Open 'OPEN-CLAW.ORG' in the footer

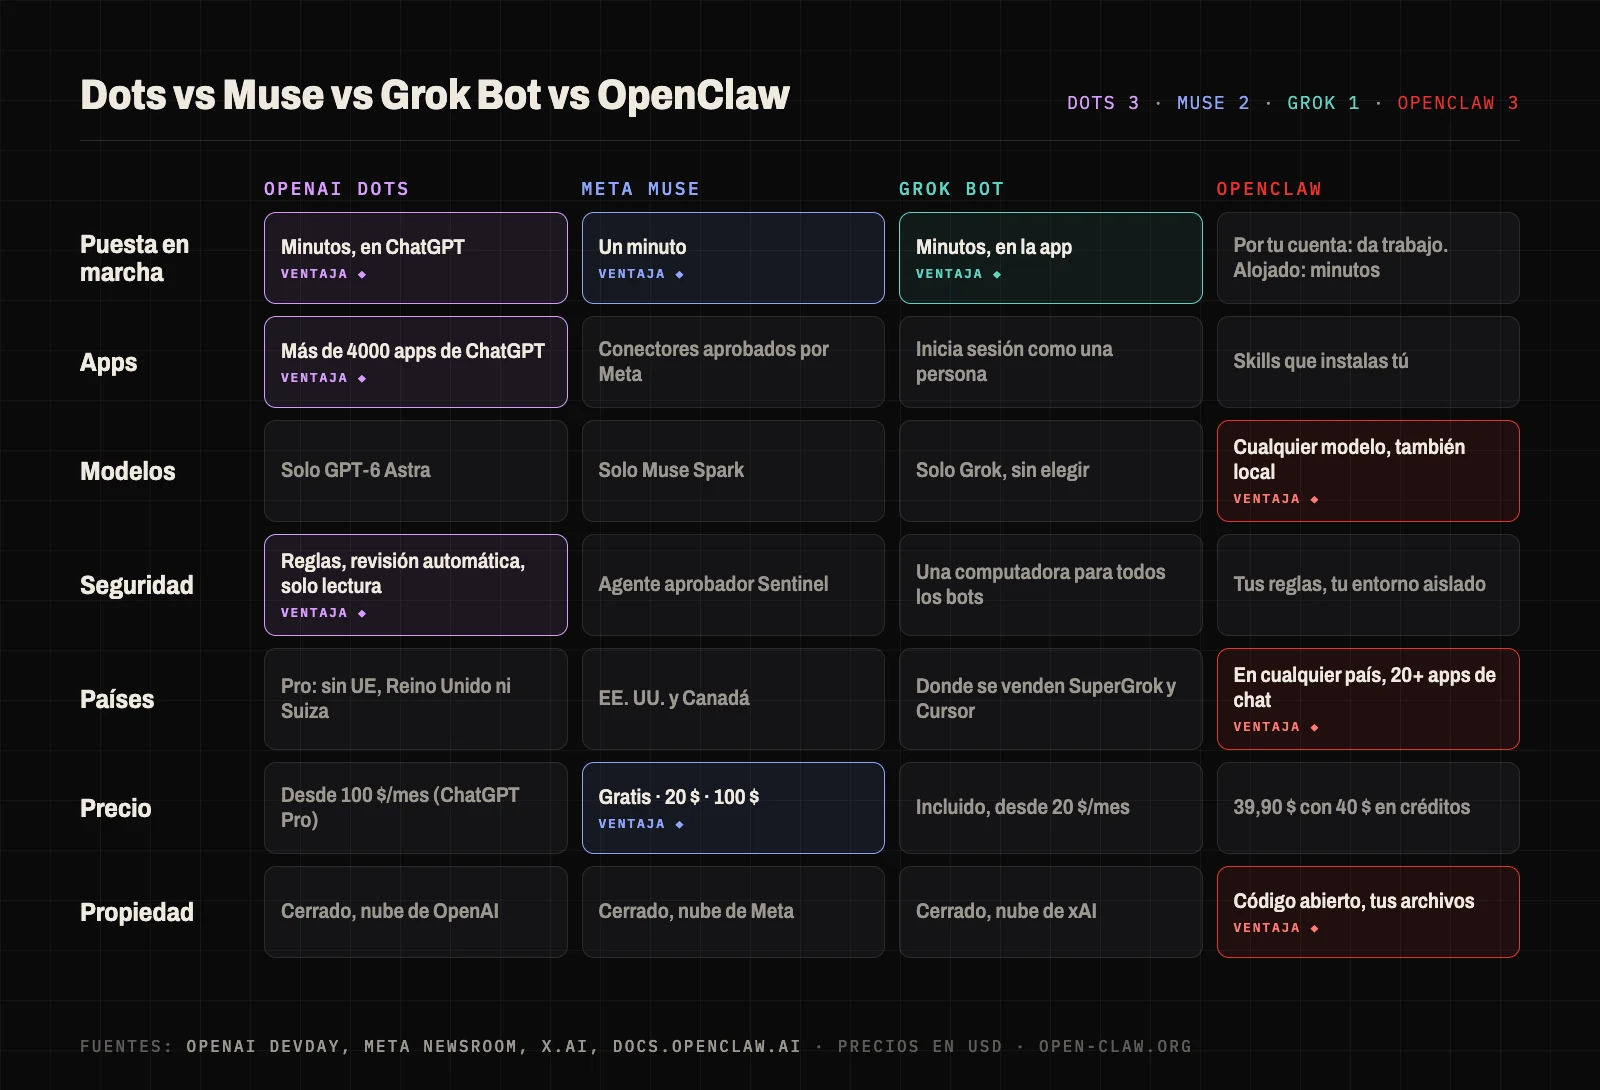point(1115,1047)
